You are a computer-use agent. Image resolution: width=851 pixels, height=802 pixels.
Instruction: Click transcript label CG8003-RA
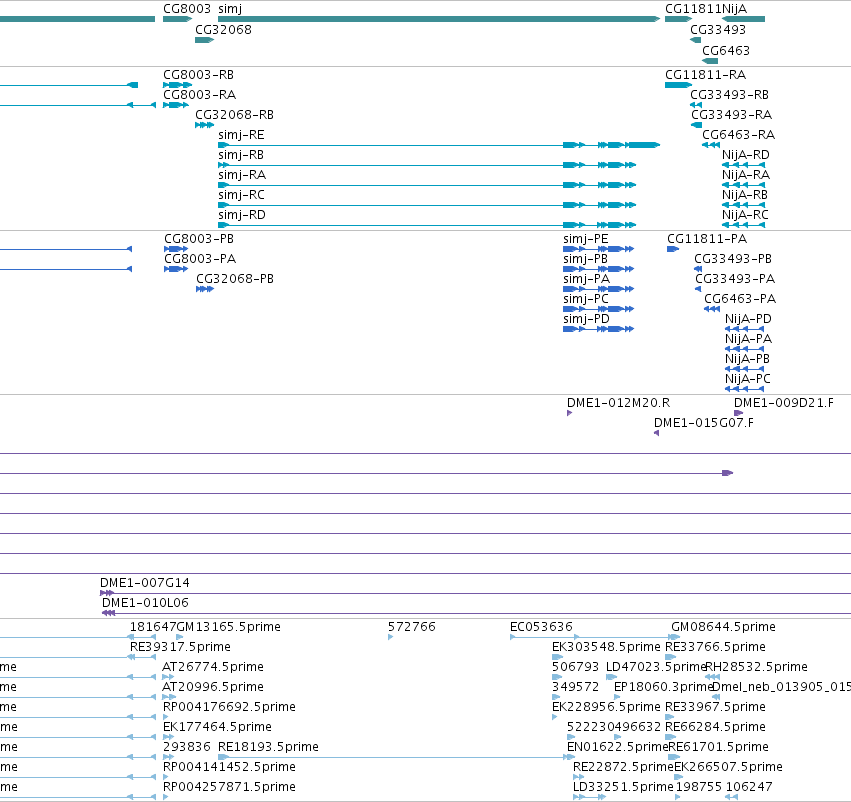tap(200, 94)
